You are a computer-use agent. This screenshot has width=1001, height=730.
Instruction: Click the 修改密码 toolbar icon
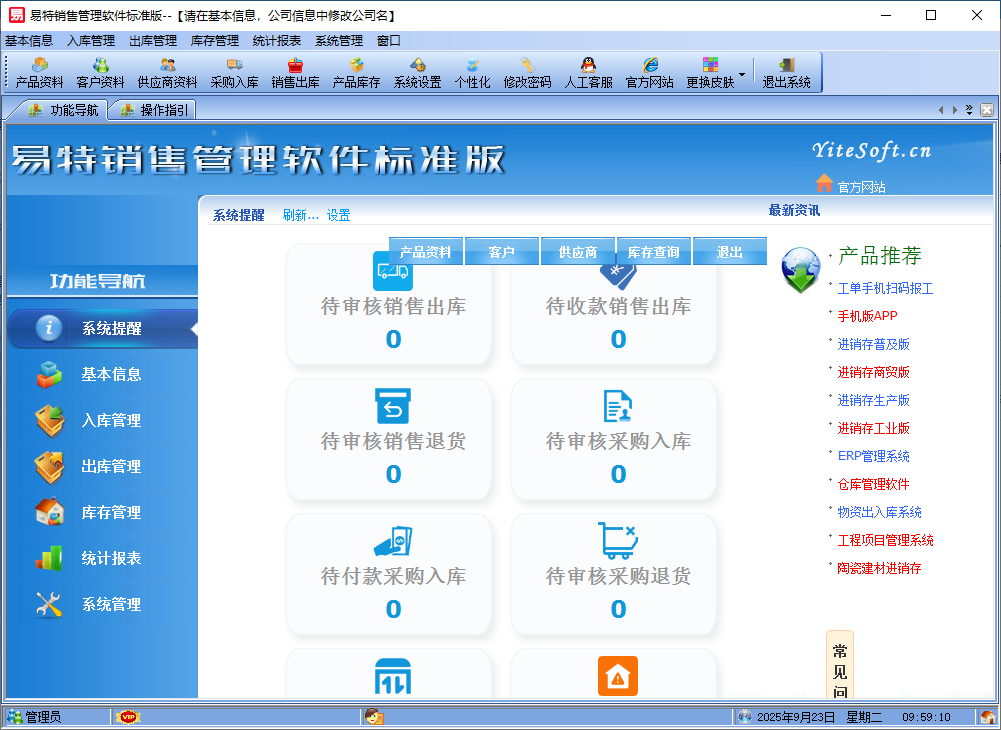(x=527, y=73)
